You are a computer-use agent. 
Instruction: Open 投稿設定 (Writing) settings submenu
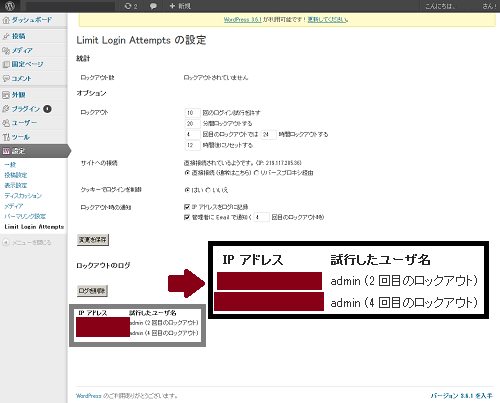[16, 175]
